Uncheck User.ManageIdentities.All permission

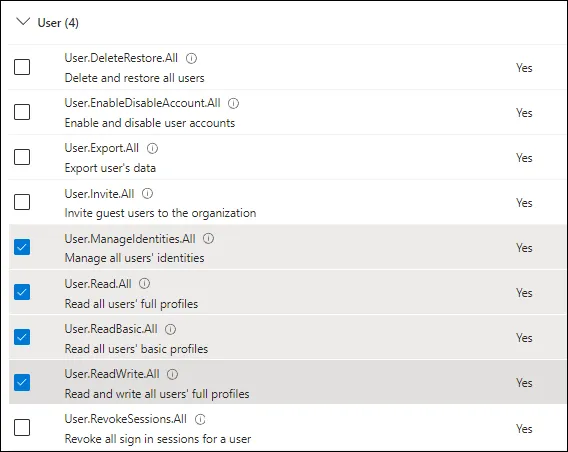(x=22, y=247)
